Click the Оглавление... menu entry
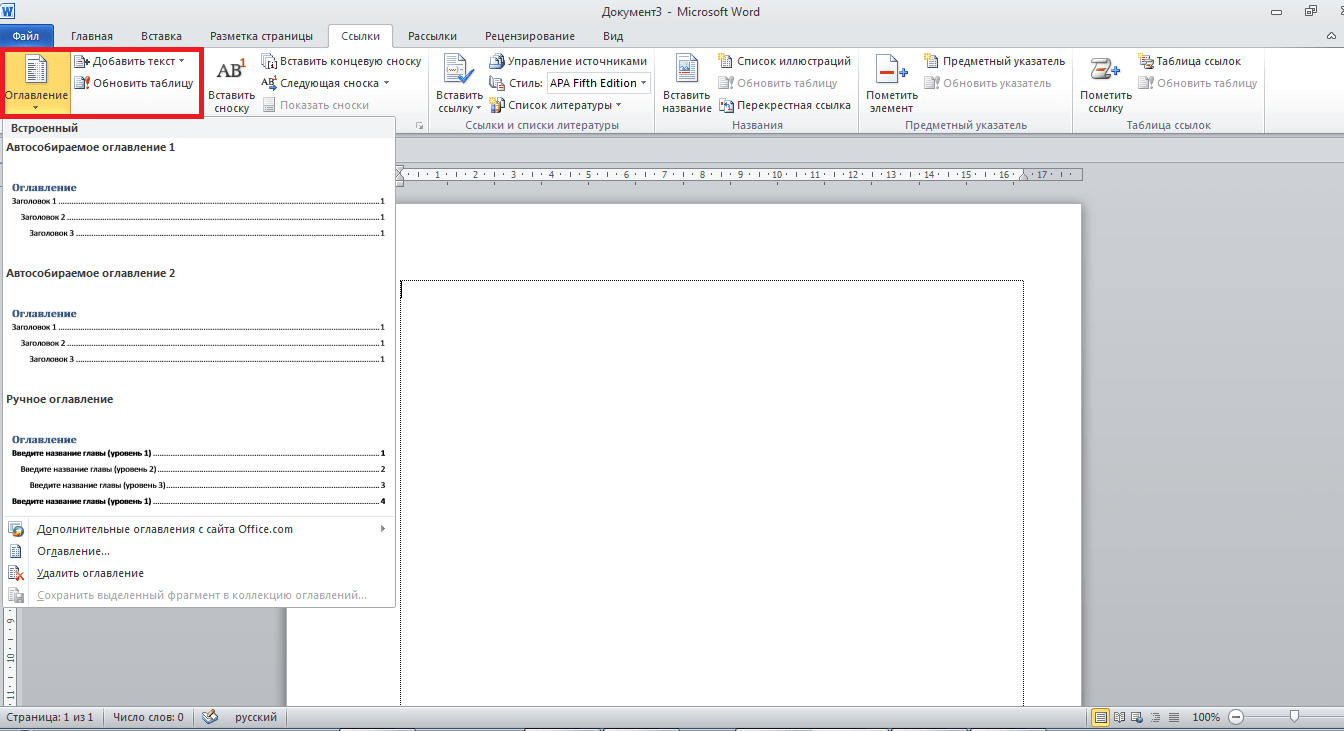Image resolution: width=1344 pixels, height=731 pixels. pos(198,551)
